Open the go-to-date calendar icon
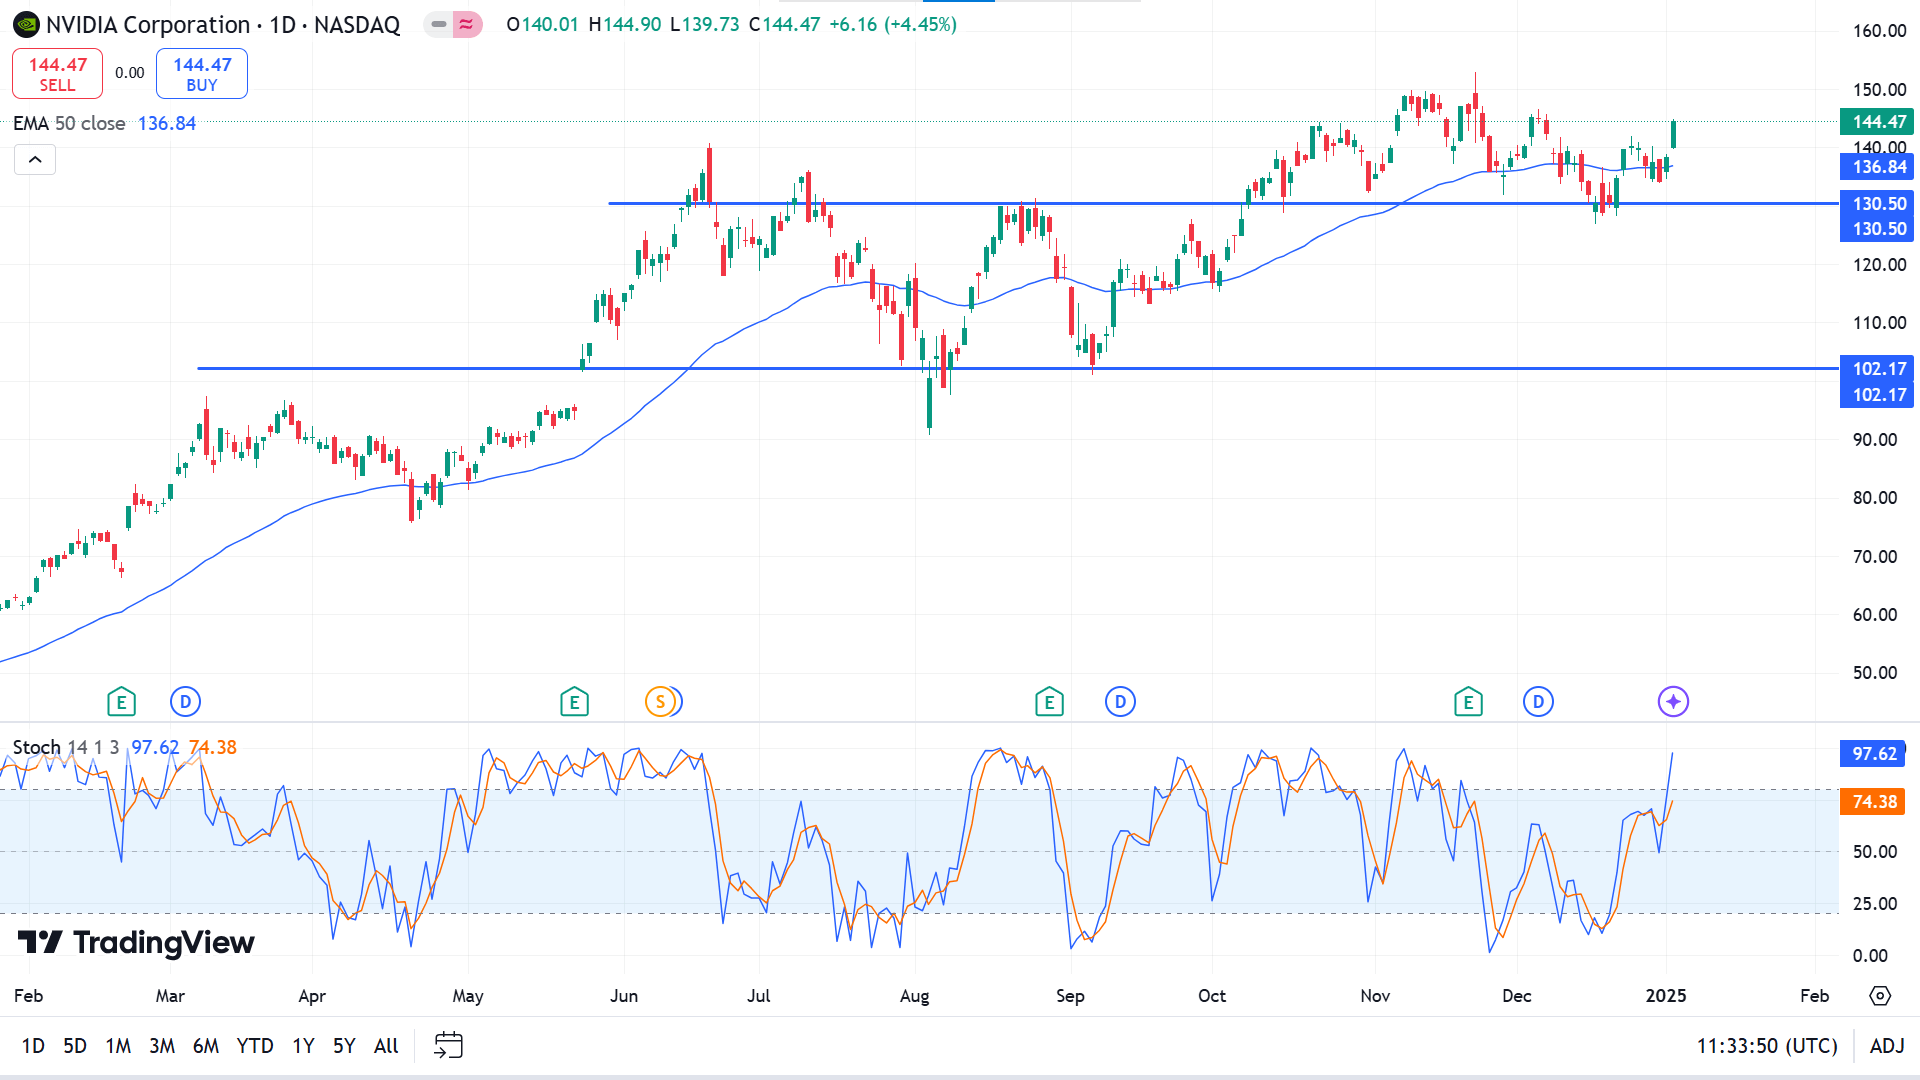 tap(448, 1046)
